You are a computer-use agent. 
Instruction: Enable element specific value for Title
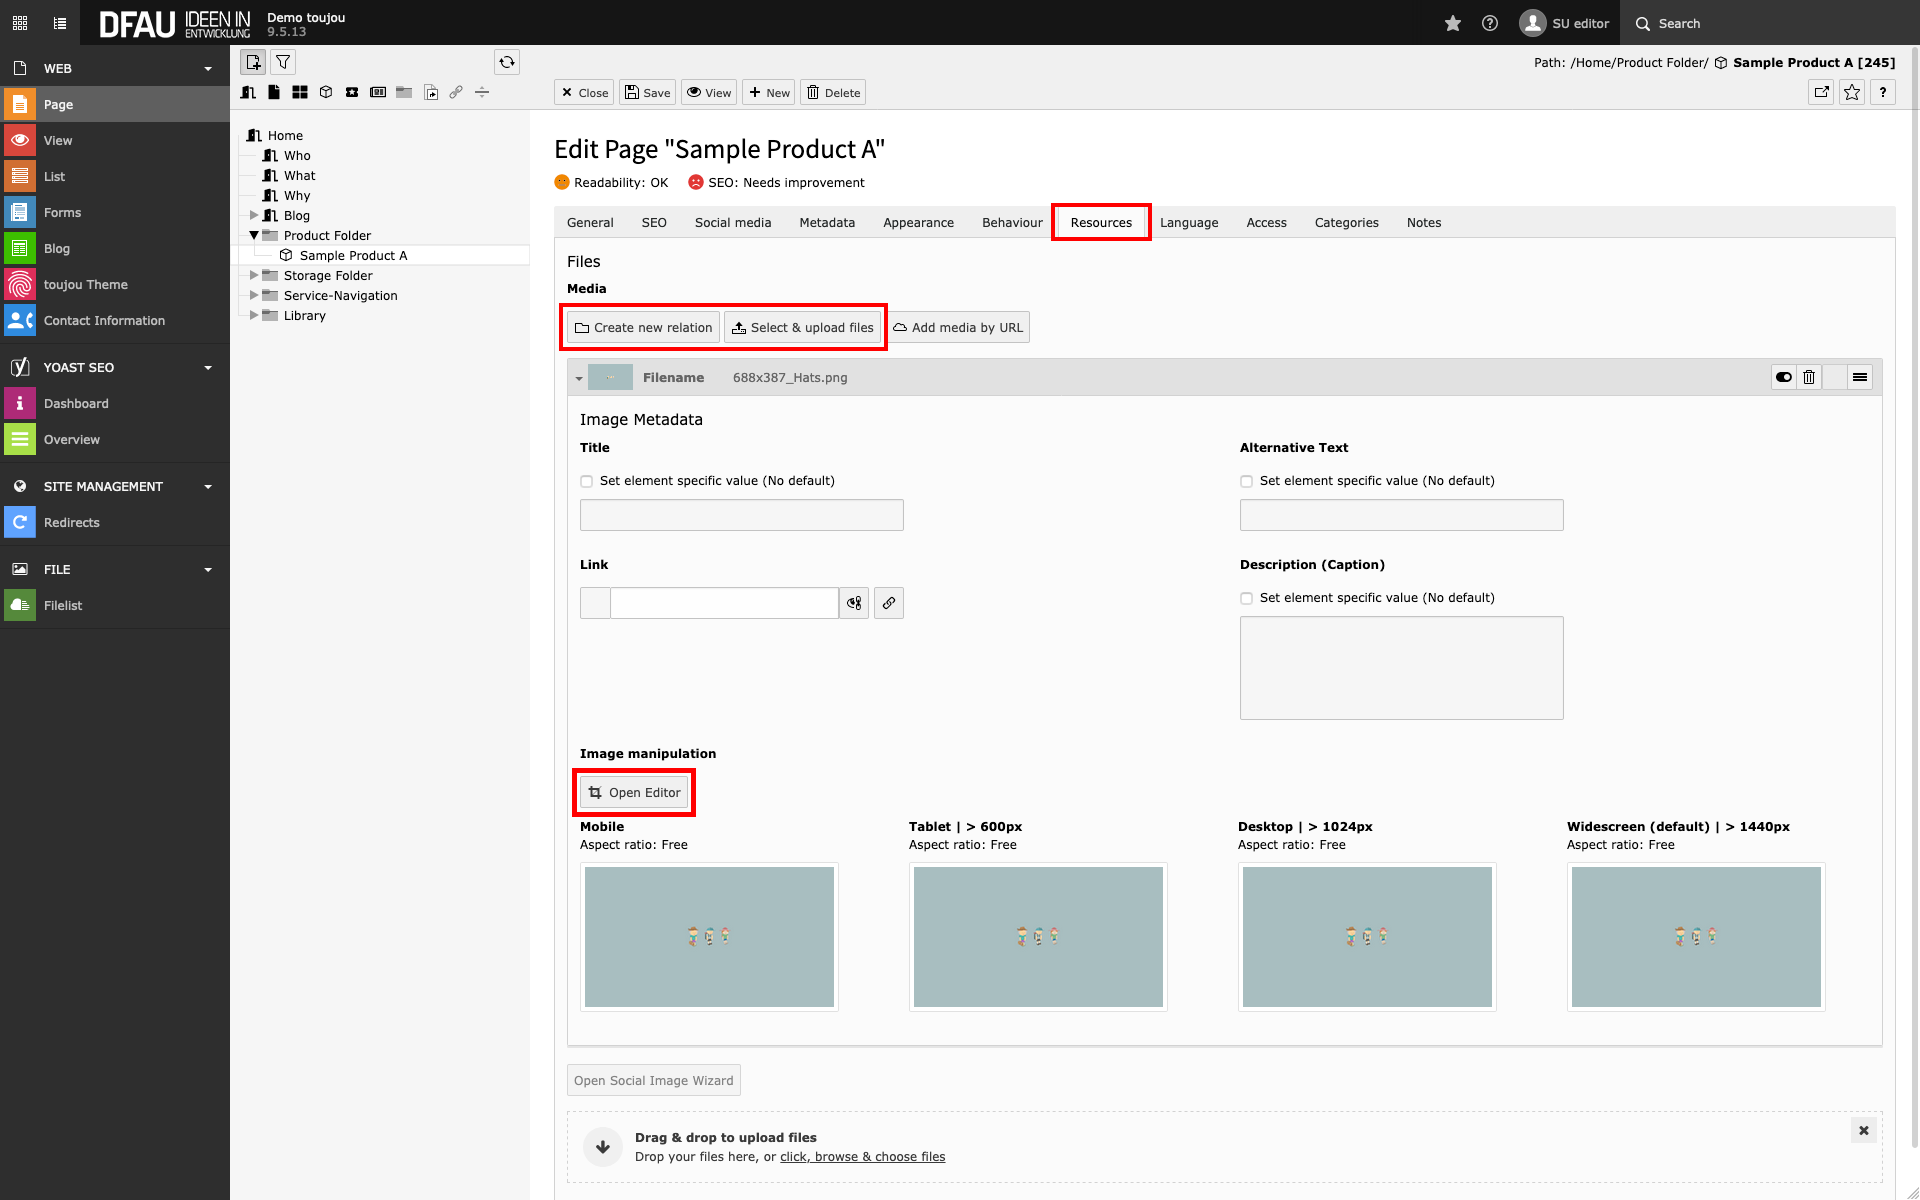coord(587,481)
